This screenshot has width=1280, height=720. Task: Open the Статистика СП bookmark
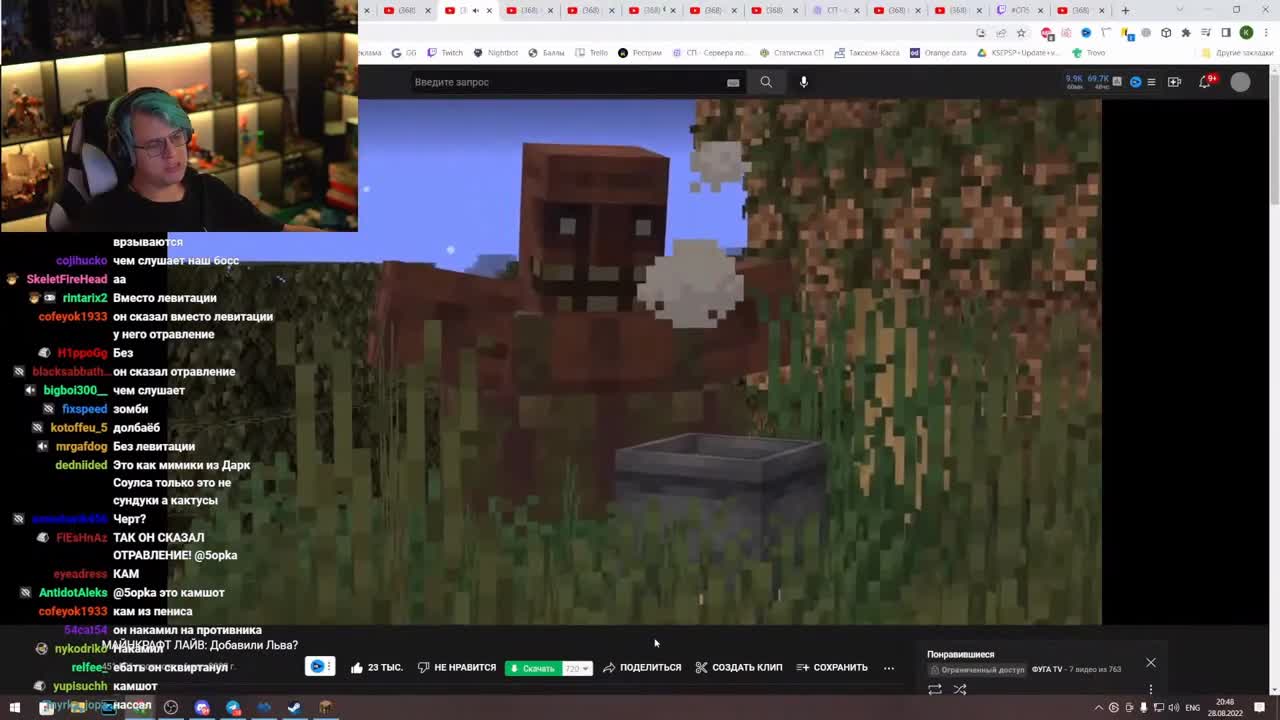point(792,53)
